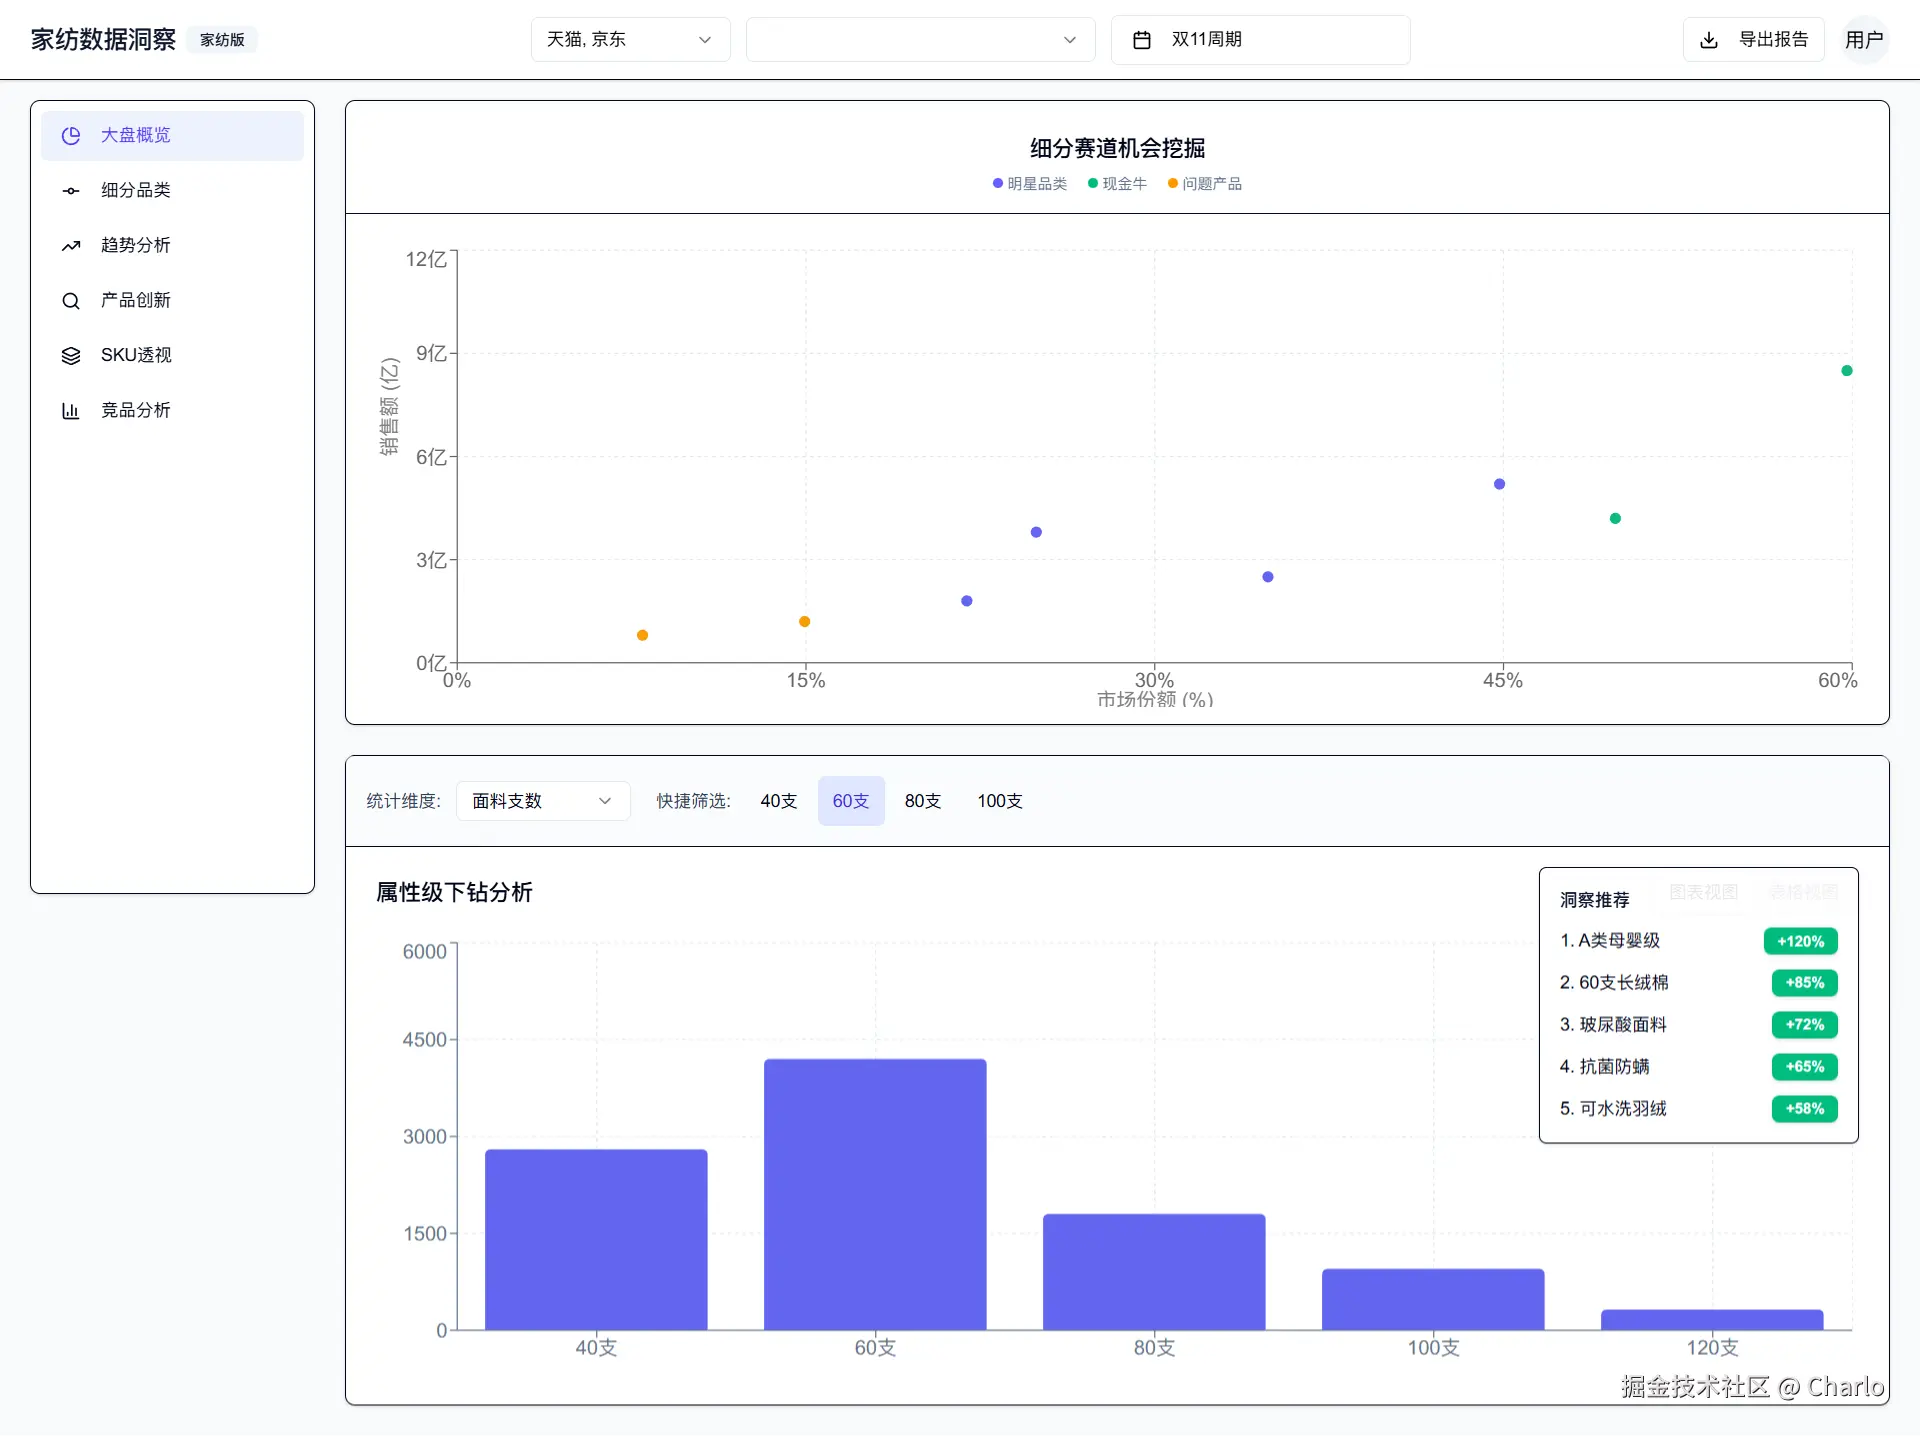
Task: Click the 60支 bar in the chart
Action: (875, 1194)
